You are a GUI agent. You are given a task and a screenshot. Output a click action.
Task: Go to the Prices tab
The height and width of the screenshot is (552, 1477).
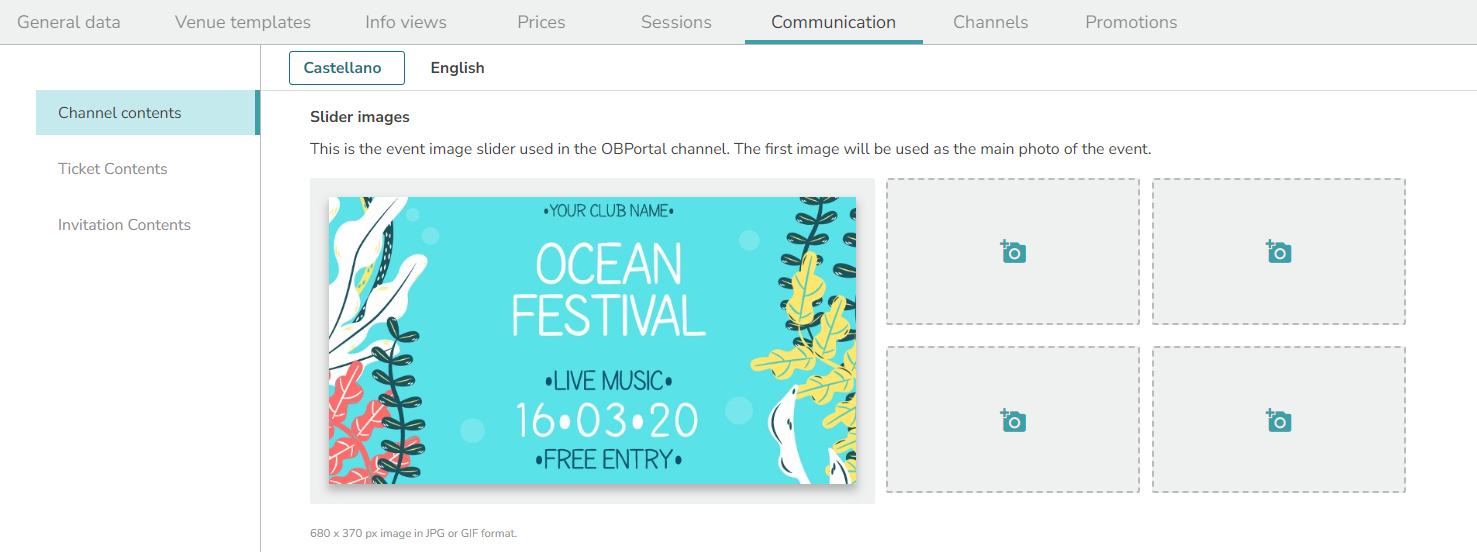[541, 22]
